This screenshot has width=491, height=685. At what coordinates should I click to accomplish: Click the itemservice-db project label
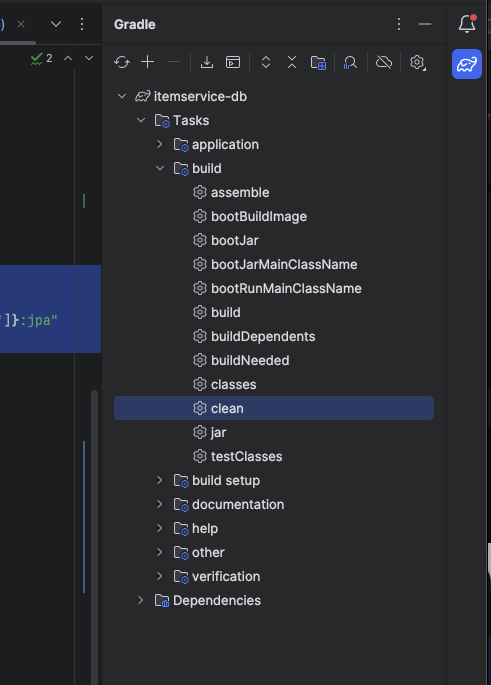[x=200, y=96]
